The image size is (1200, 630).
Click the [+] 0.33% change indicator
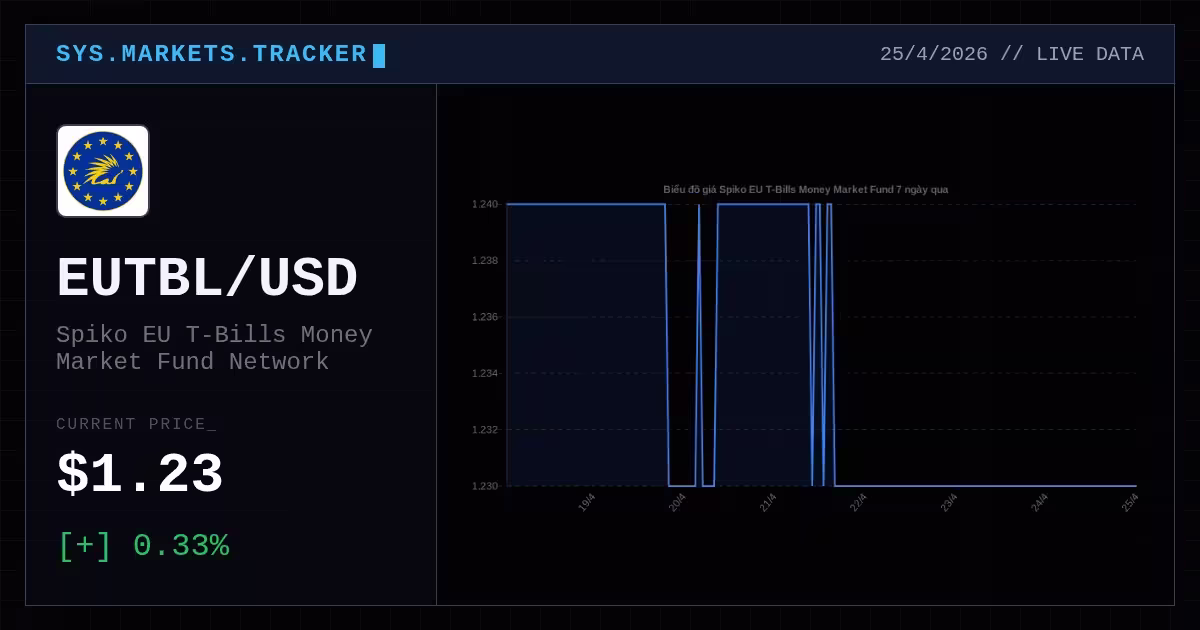coord(143,546)
